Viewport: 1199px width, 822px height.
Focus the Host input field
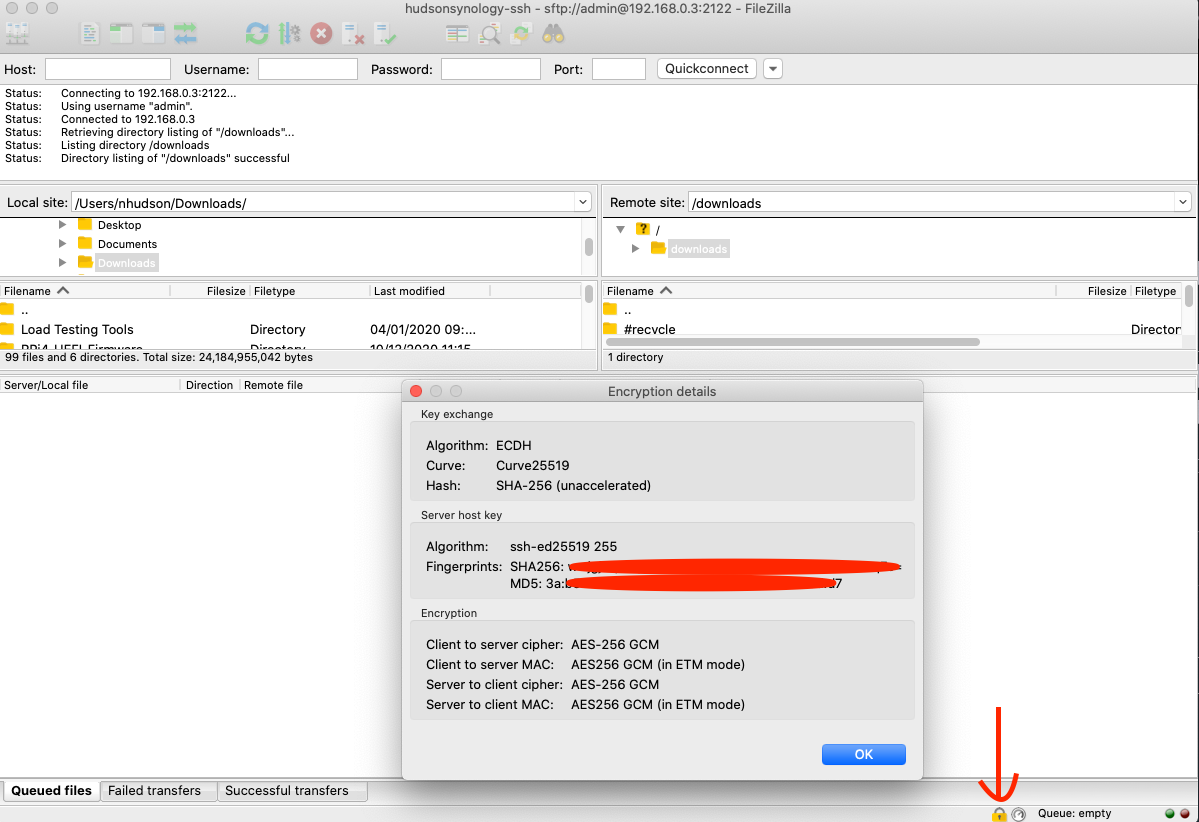tap(108, 69)
